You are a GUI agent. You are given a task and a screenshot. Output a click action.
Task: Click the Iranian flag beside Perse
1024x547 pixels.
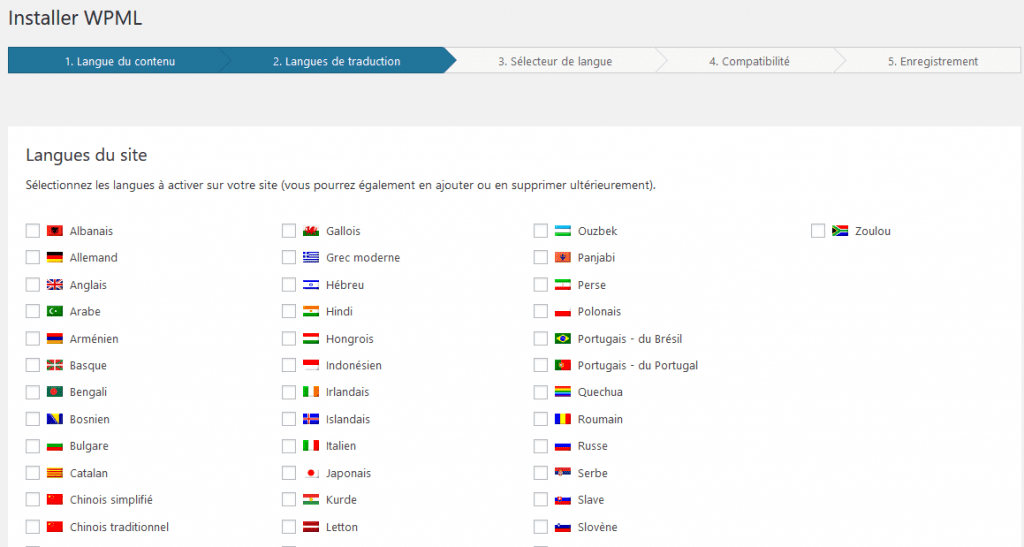pyautogui.click(x=563, y=285)
